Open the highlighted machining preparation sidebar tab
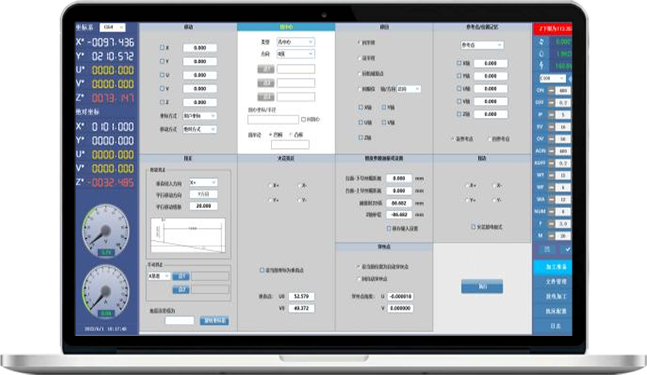This screenshot has height=375, width=647. point(553,267)
